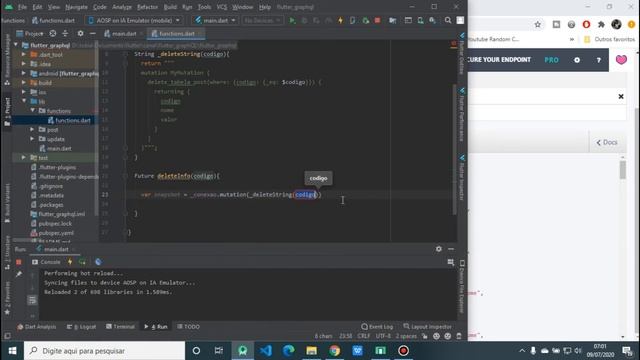The image size is (640, 360).
Task: Open Opera red icon extension in browser
Action: coord(586,24)
